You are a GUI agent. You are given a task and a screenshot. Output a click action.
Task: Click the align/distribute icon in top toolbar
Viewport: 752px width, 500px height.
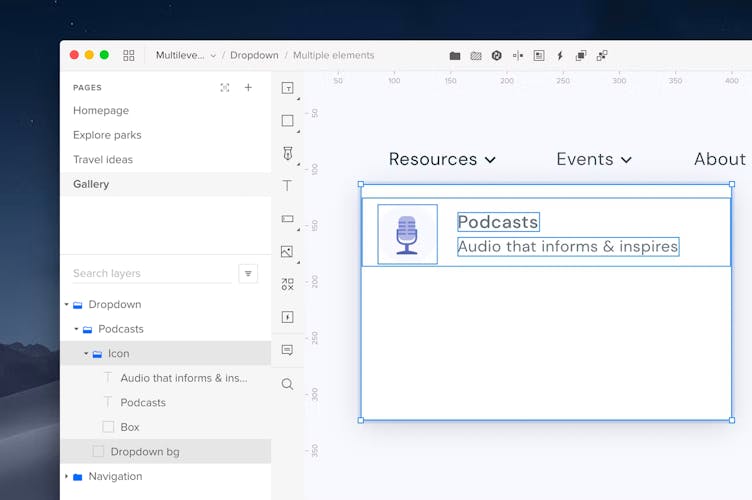518,56
